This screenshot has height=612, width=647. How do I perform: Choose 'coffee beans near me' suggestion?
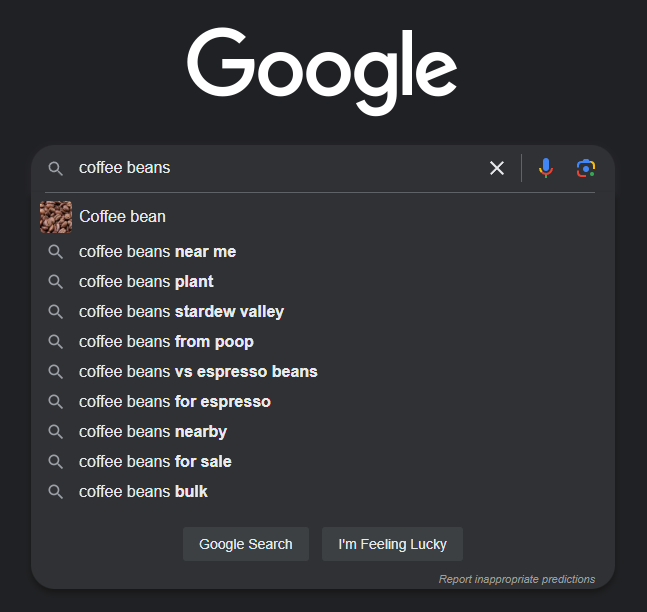tap(157, 252)
